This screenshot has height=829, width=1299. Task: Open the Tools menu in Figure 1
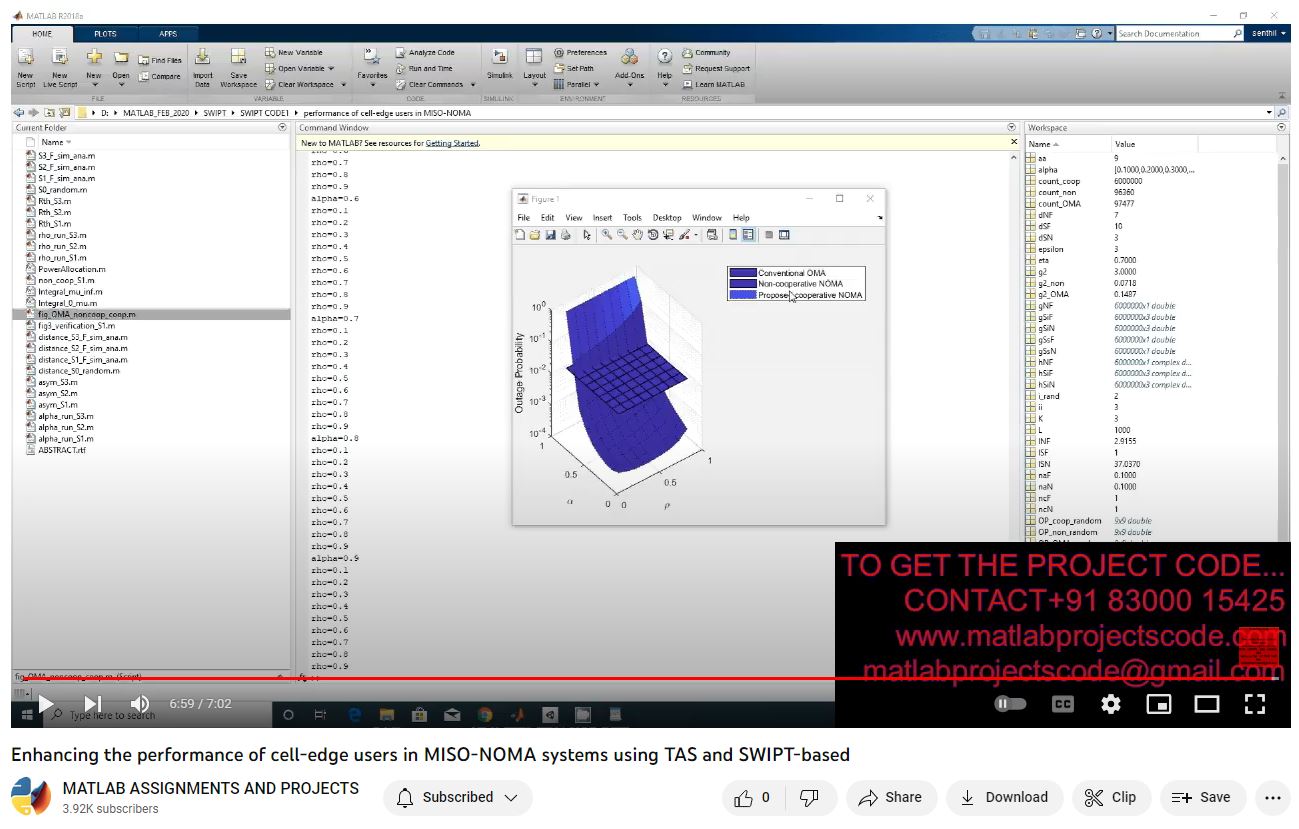pyautogui.click(x=632, y=217)
